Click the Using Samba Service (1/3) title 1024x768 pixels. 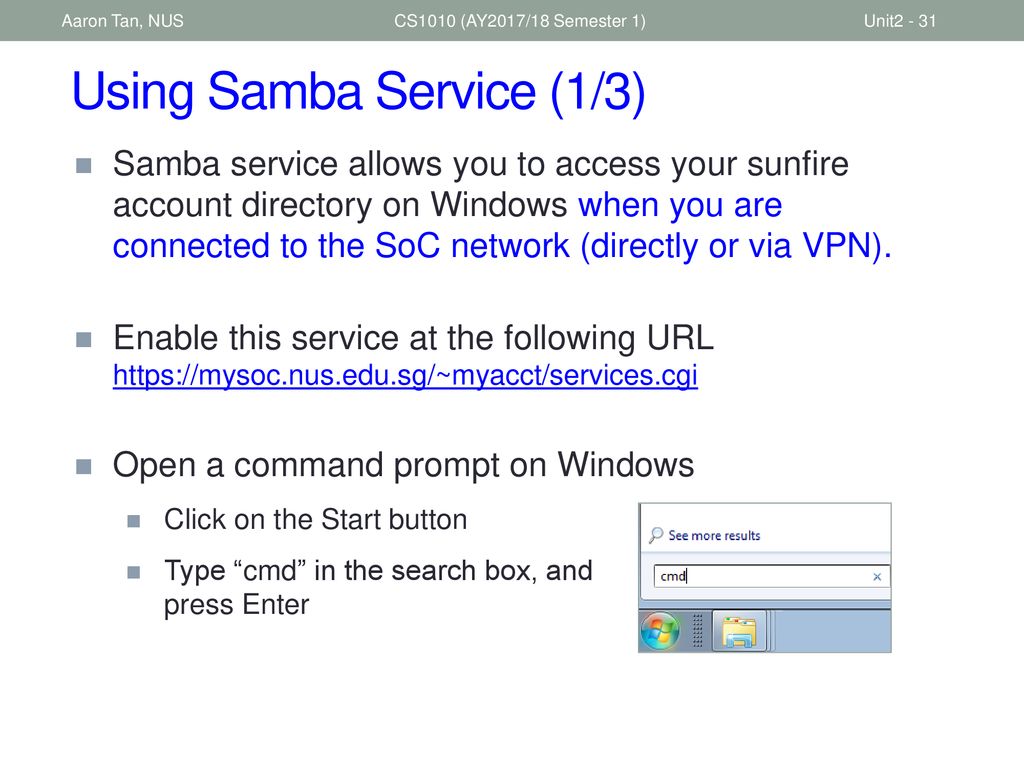[x=359, y=91]
